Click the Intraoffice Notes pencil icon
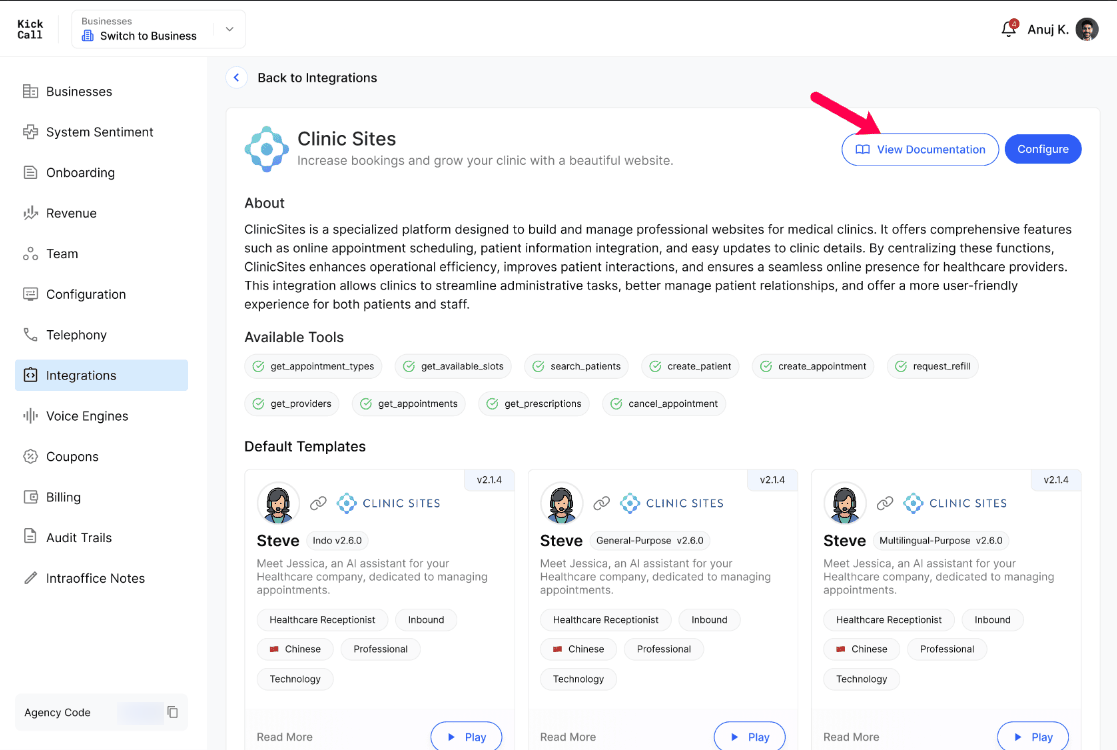This screenshot has width=1117, height=750. [x=30, y=578]
